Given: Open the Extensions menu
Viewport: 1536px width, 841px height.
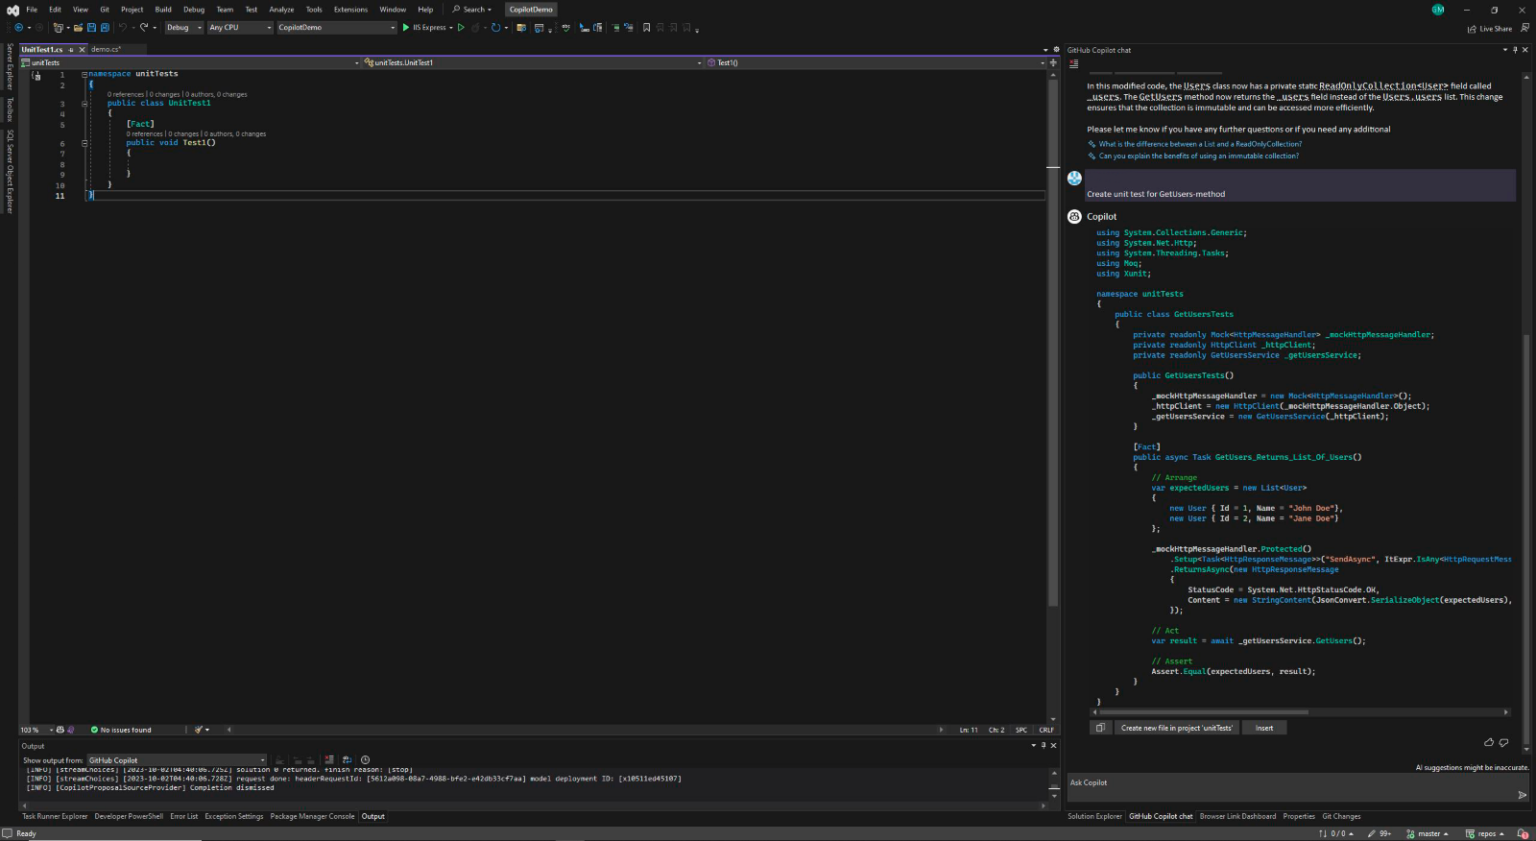Looking at the screenshot, I should (x=351, y=9).
